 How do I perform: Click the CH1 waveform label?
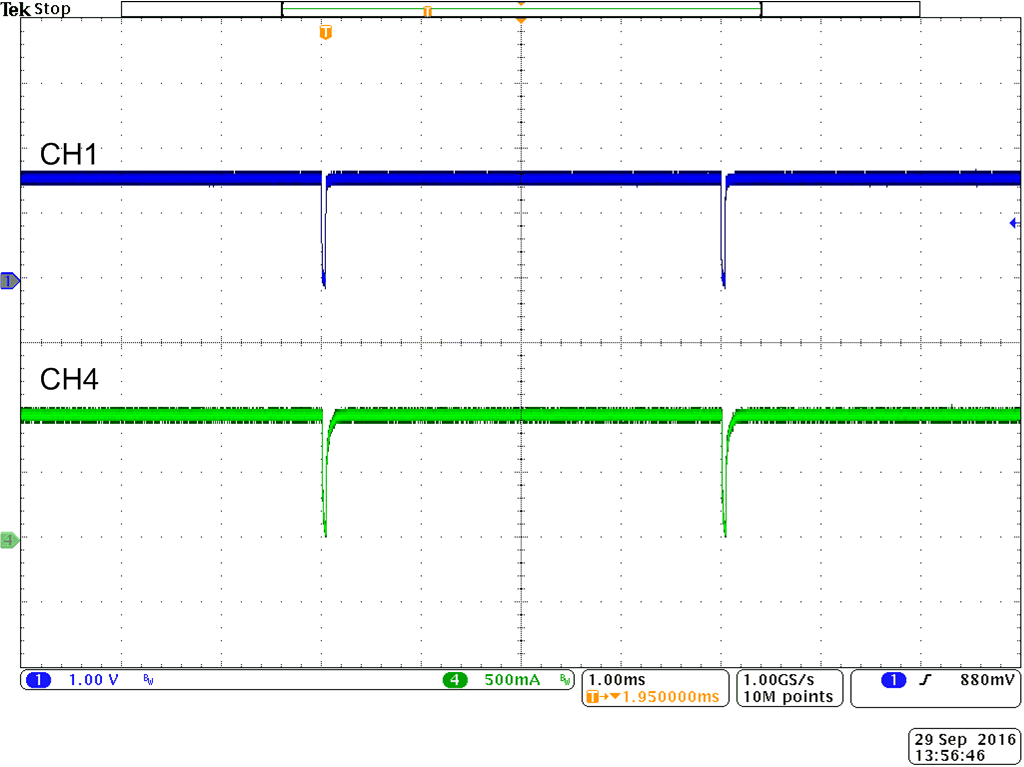68,154
